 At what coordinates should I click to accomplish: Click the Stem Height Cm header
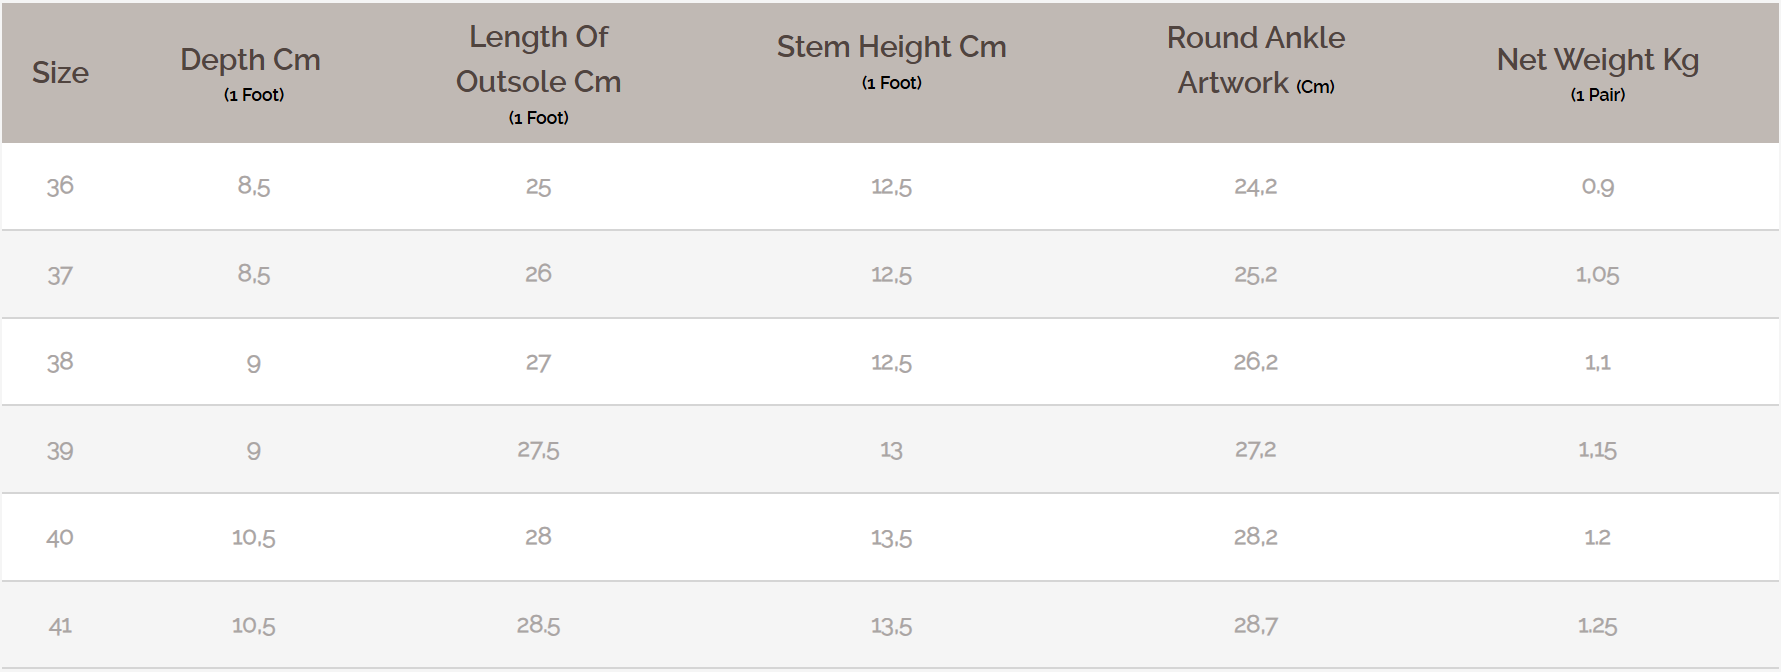point(891,47)
